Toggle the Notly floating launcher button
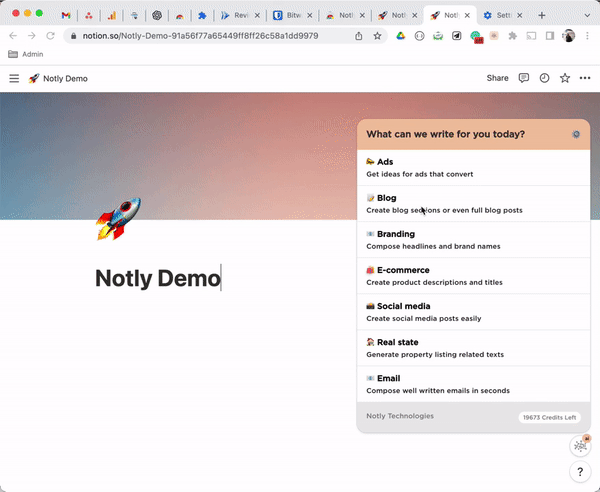 pyautogui.click(x=580, y=446)
